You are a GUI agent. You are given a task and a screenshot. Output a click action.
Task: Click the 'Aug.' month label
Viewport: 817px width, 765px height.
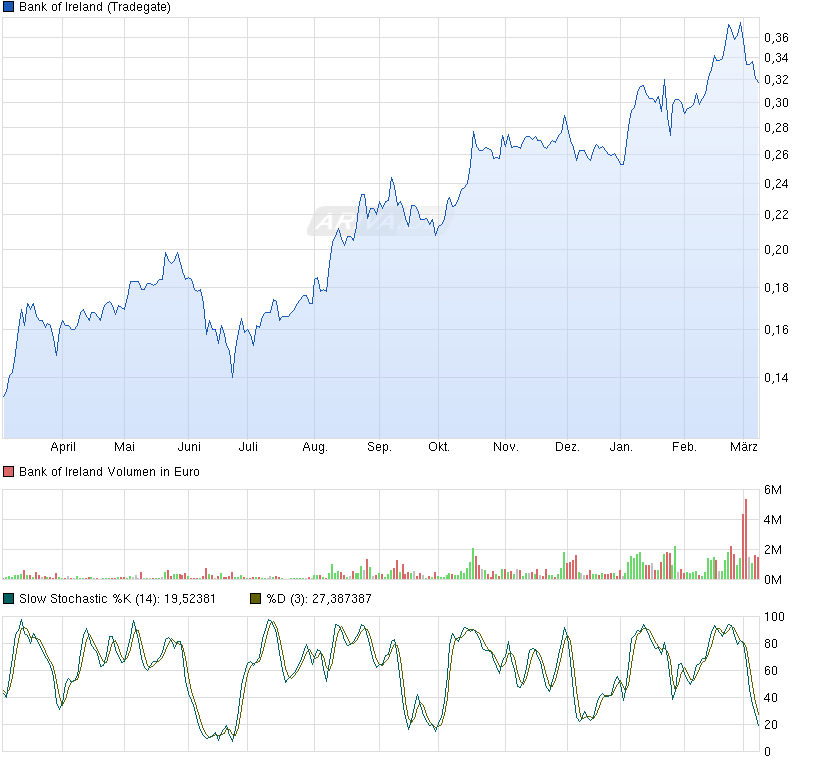tap(315, 447)
